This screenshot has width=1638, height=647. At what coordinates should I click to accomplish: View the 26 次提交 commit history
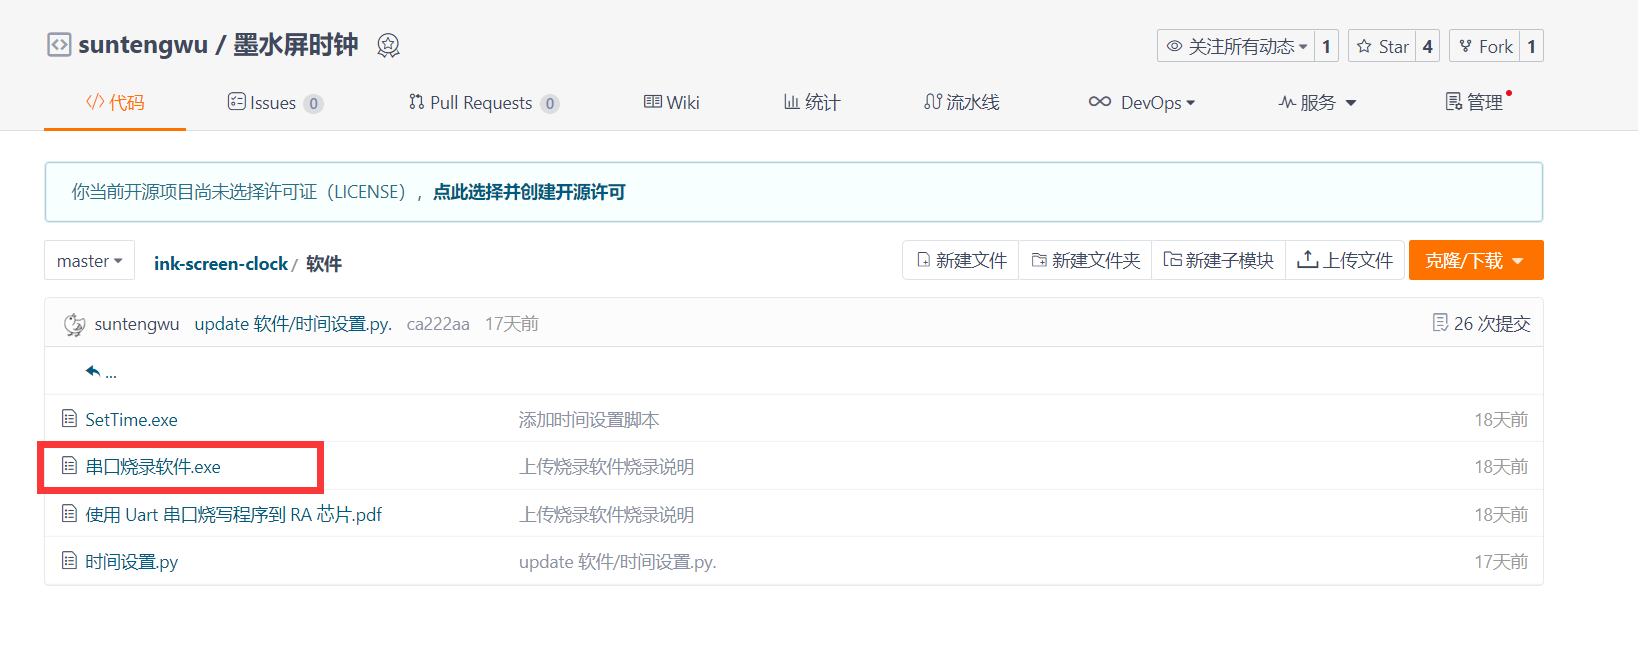[x=1481, y=323]
